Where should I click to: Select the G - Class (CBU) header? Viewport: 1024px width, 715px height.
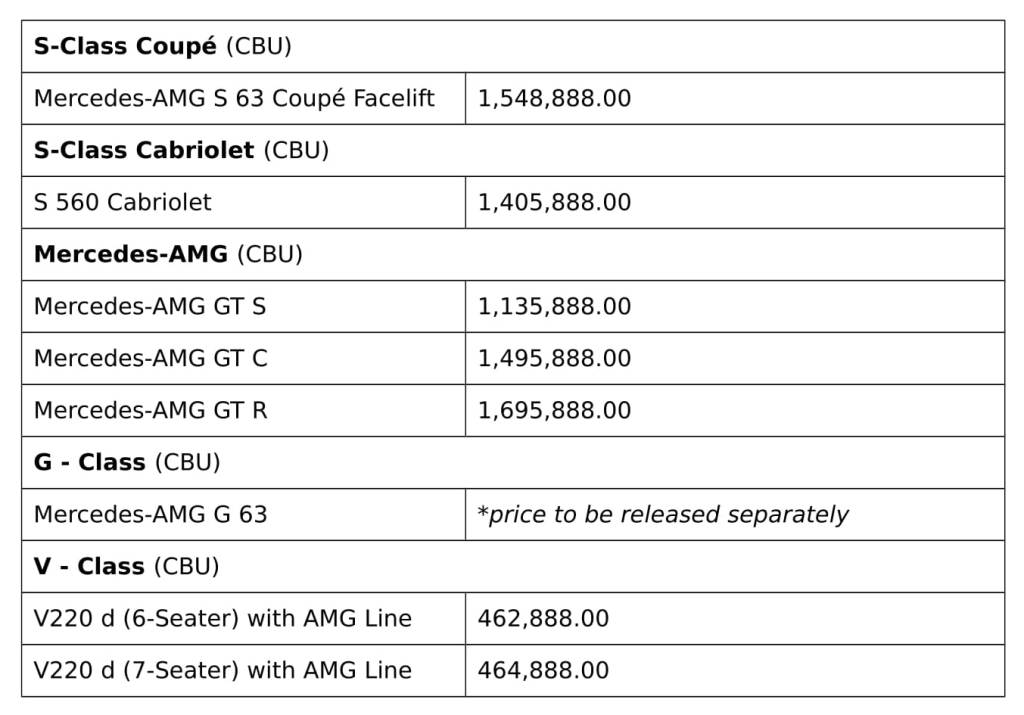(127, 462)
